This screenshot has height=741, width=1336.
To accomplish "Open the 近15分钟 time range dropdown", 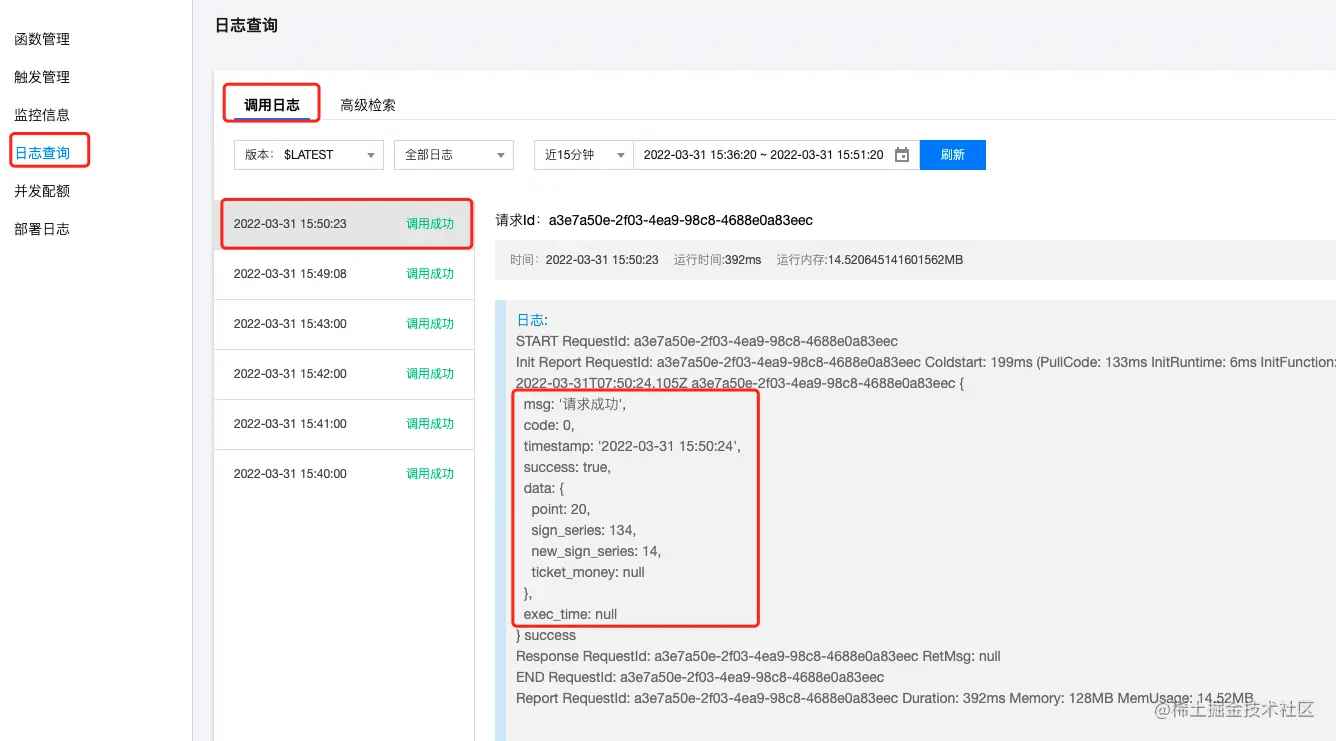I will pos(584,155).
